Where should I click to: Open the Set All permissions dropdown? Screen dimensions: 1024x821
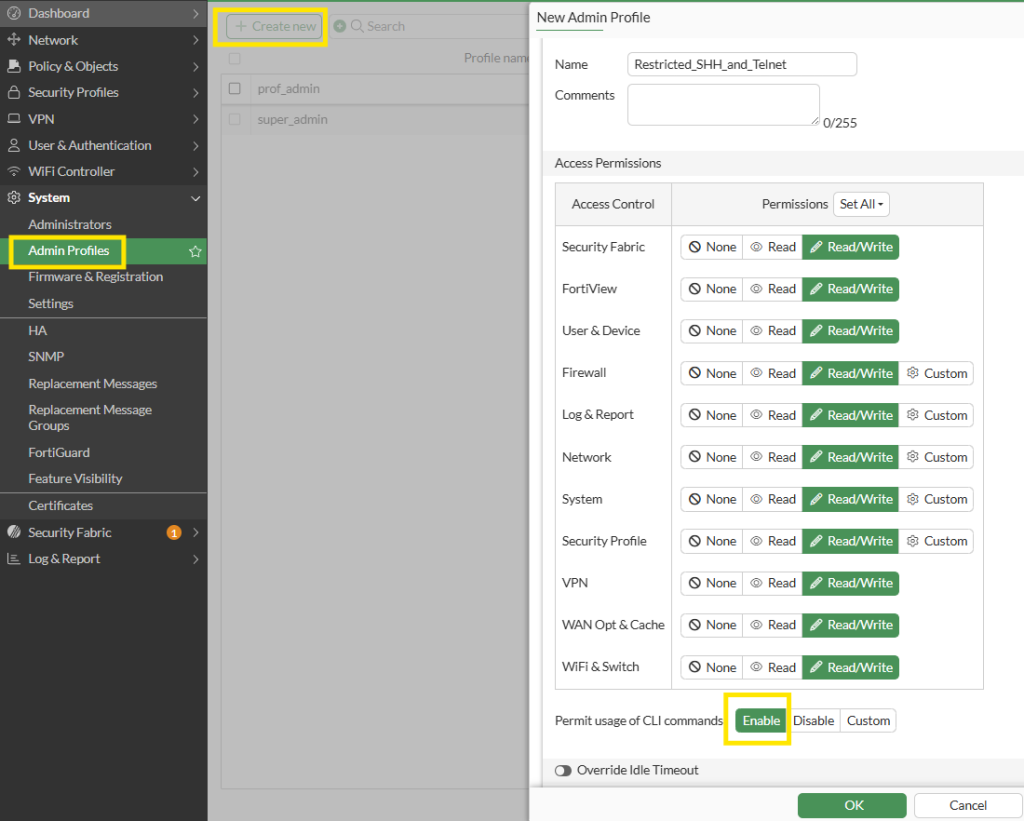(x=861, y=204)
